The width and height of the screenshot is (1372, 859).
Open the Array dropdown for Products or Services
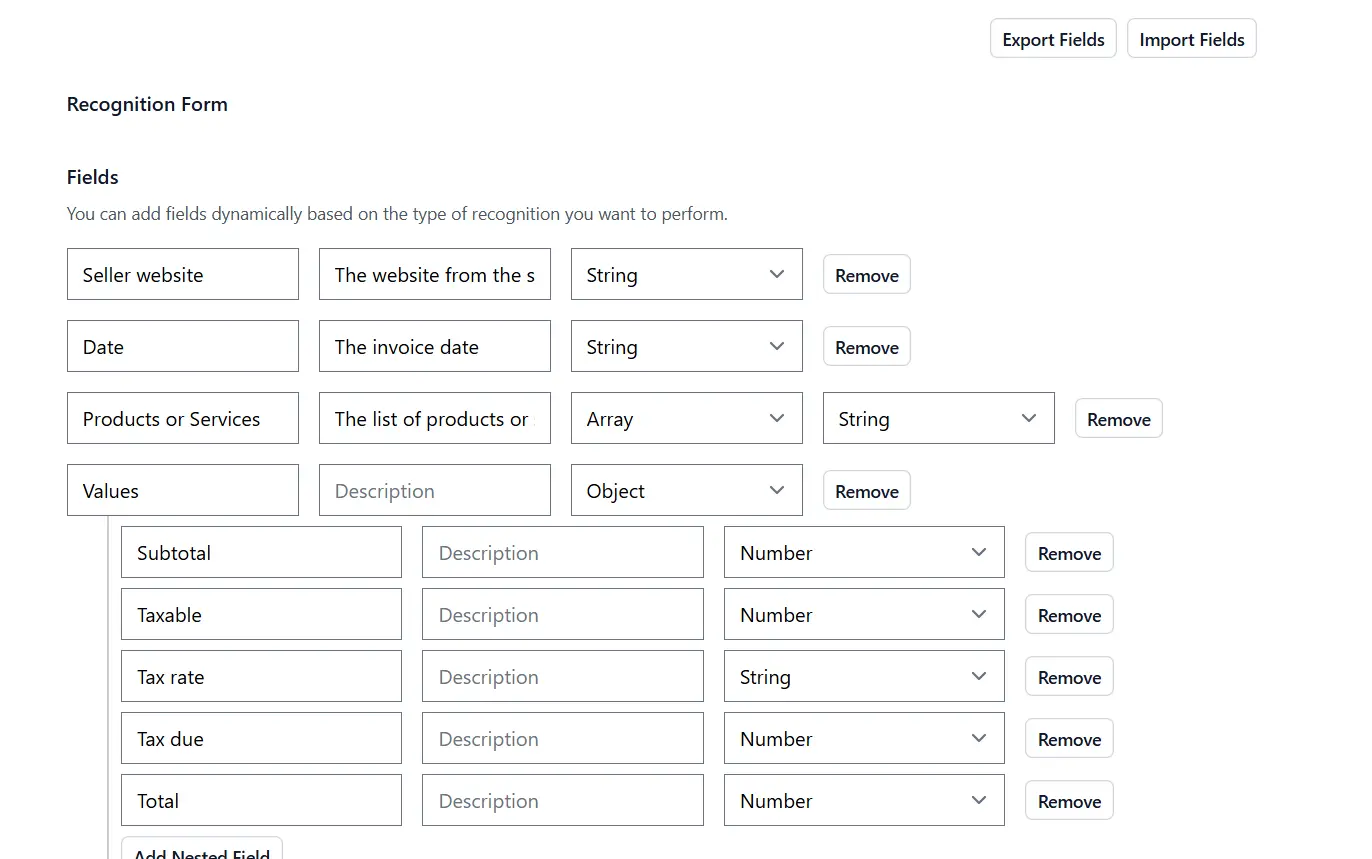click(686, 418)
